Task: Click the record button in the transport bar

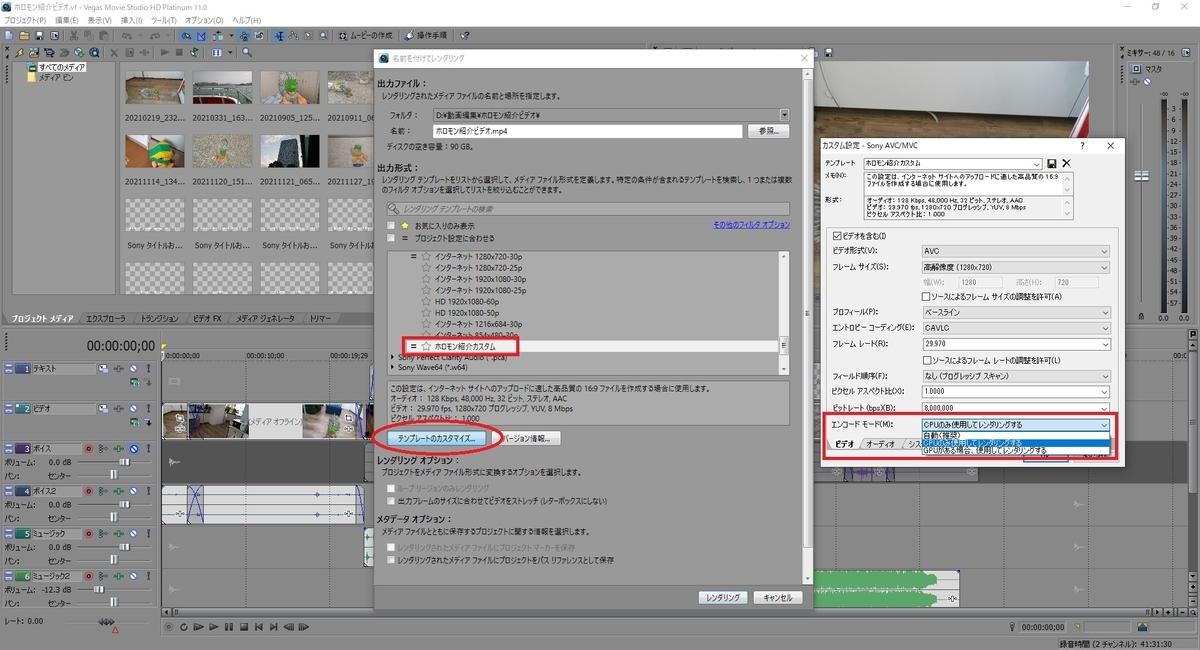Action: point(168,627)
